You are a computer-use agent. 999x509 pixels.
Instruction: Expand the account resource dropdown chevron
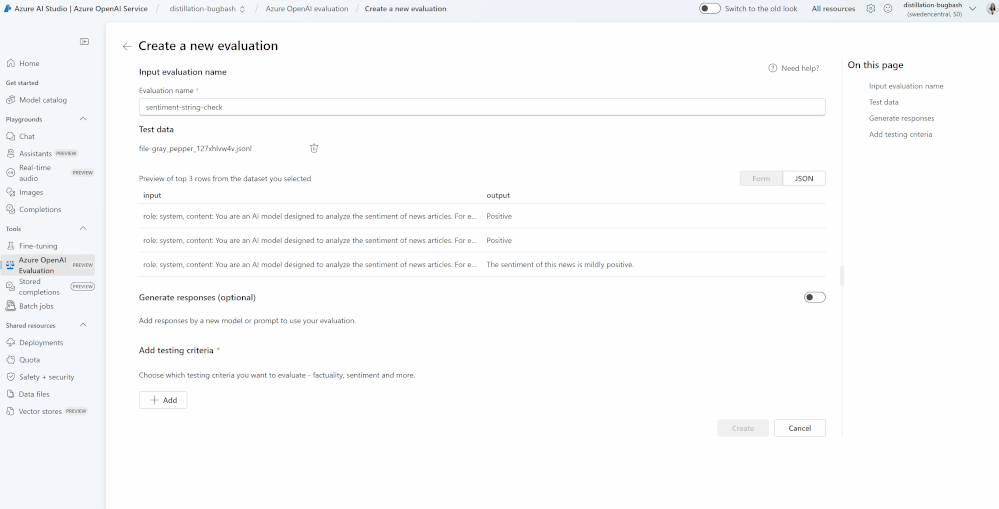[x=973, y=9]
